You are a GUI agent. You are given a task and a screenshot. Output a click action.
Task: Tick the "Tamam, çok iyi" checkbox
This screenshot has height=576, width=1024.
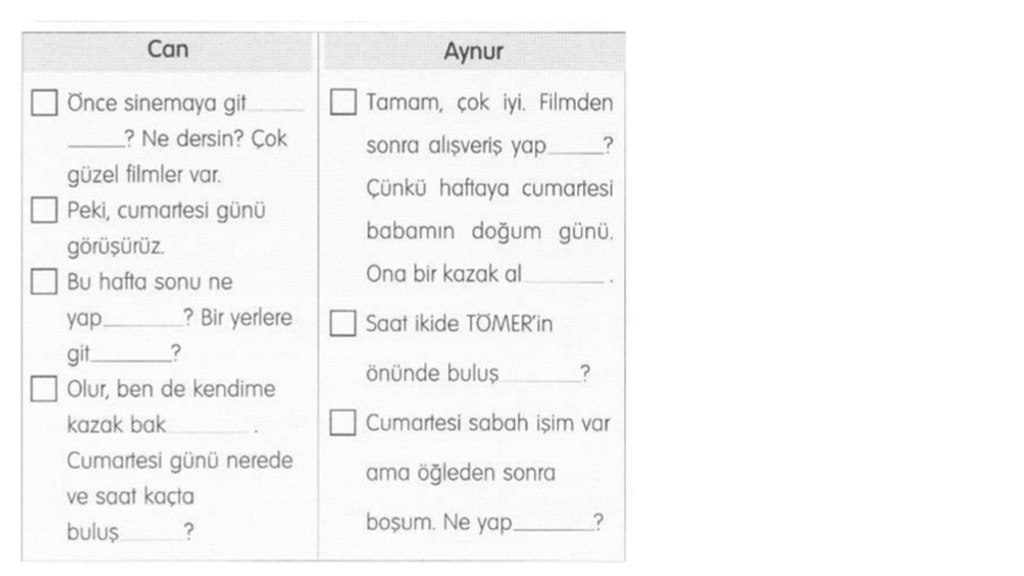(343, 104)
